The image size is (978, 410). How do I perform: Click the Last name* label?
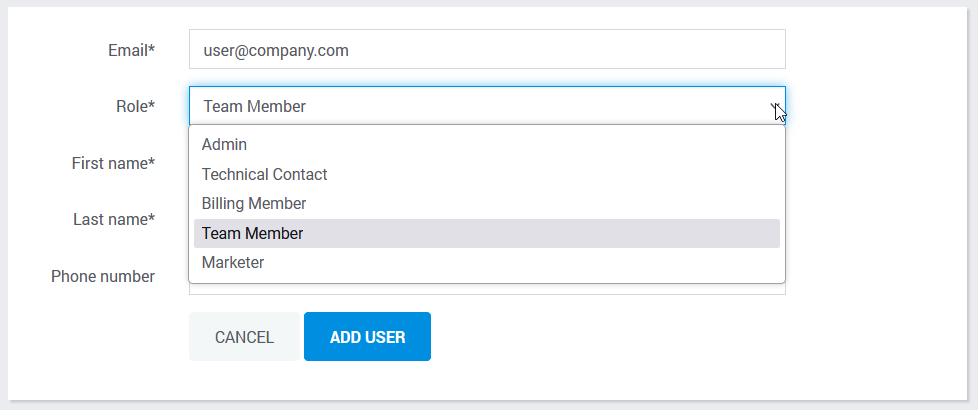tap(114, 220)
